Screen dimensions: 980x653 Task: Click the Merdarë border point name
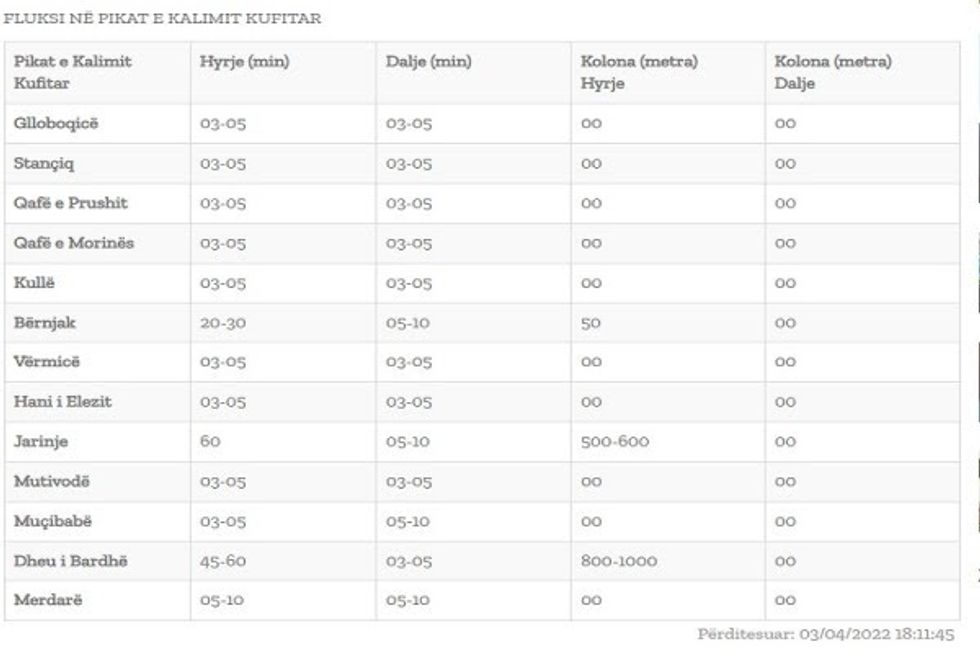tap(47, 600)
